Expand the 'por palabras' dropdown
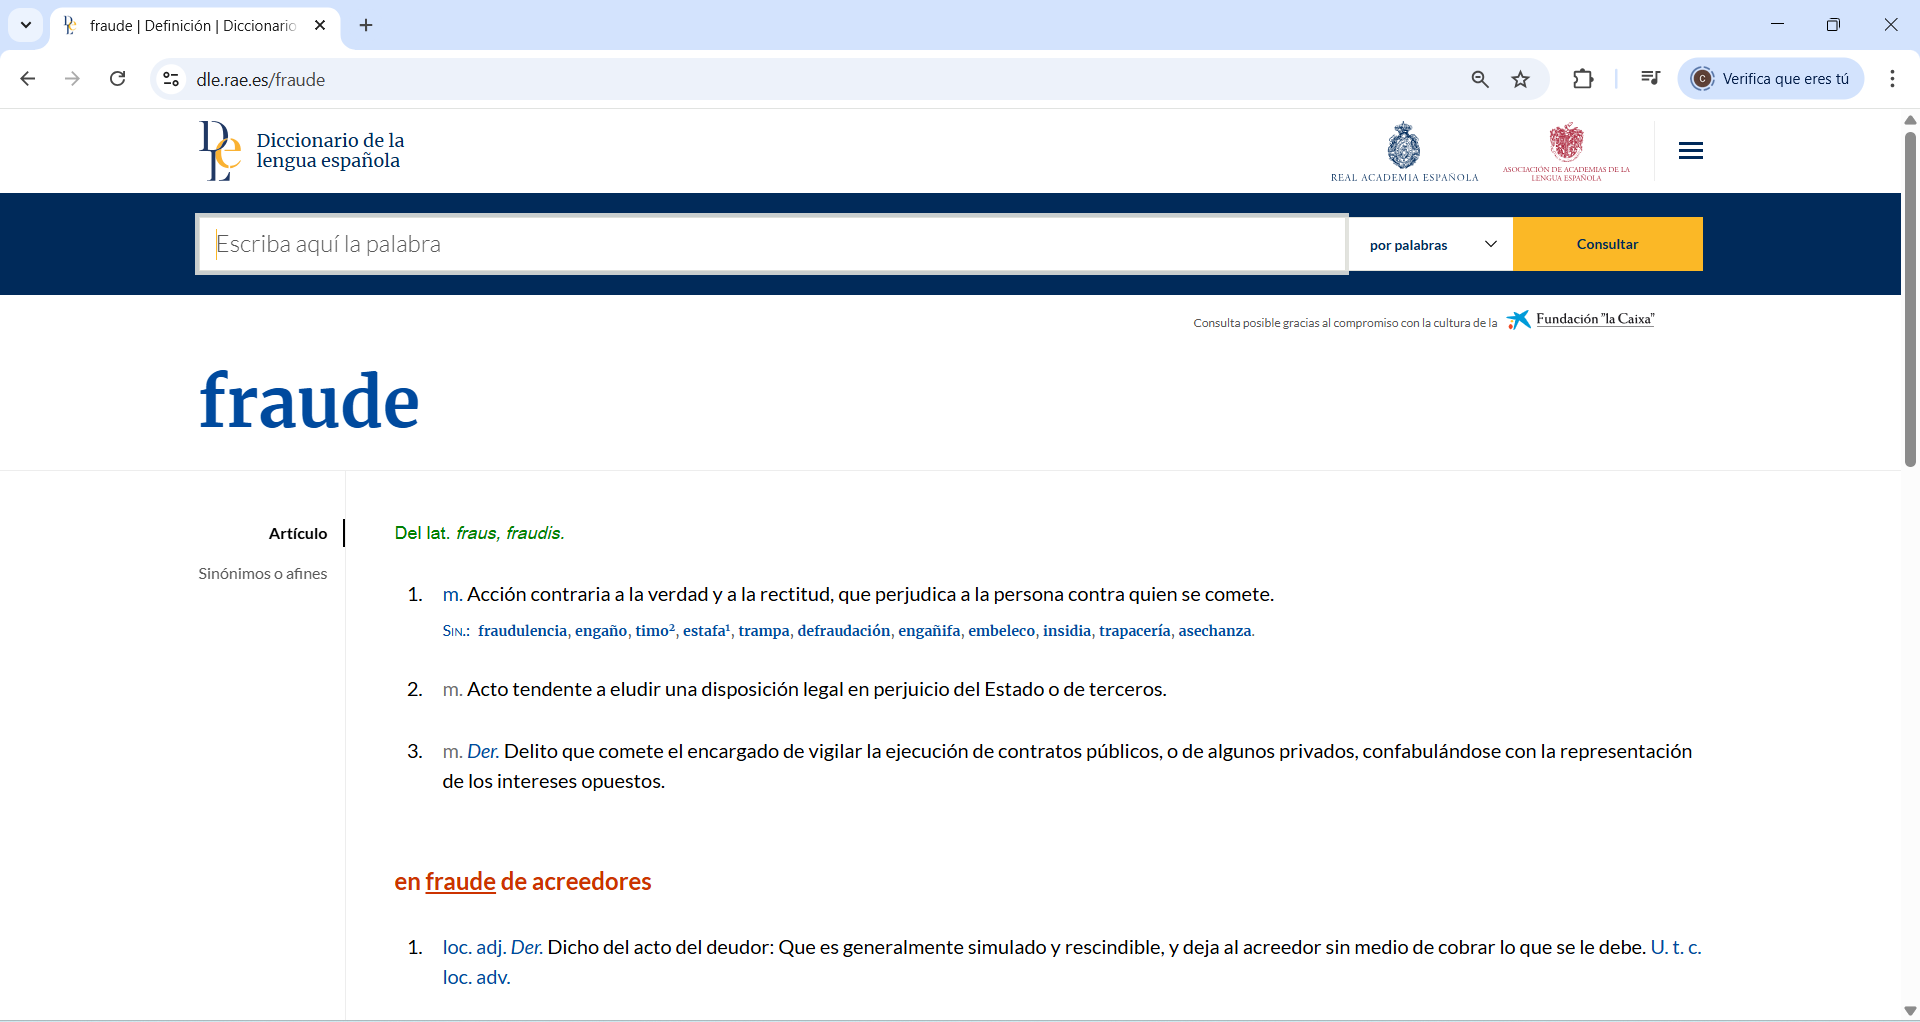Viewport: 1920px width, 1022px height. (1431, 245)
